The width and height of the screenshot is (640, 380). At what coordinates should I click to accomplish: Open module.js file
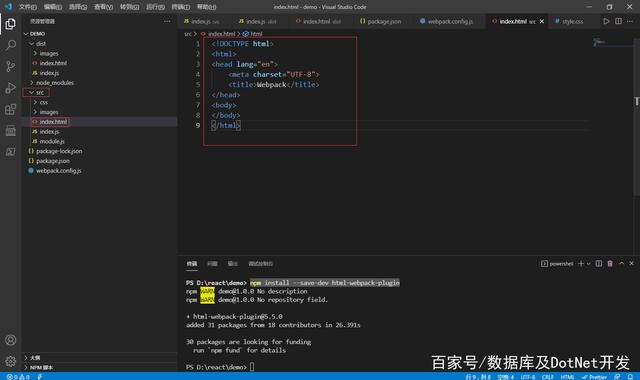click(x=100, y=141)
